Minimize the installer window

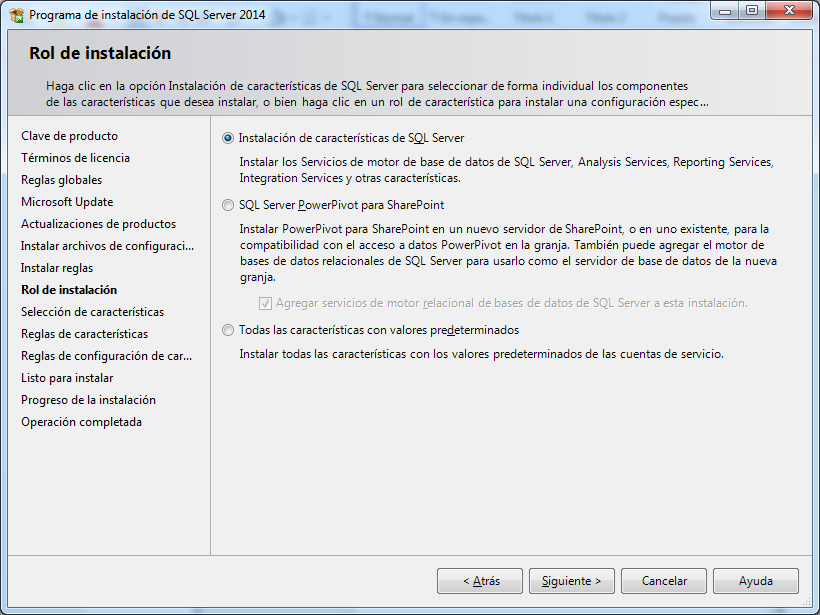click(725, 11)
